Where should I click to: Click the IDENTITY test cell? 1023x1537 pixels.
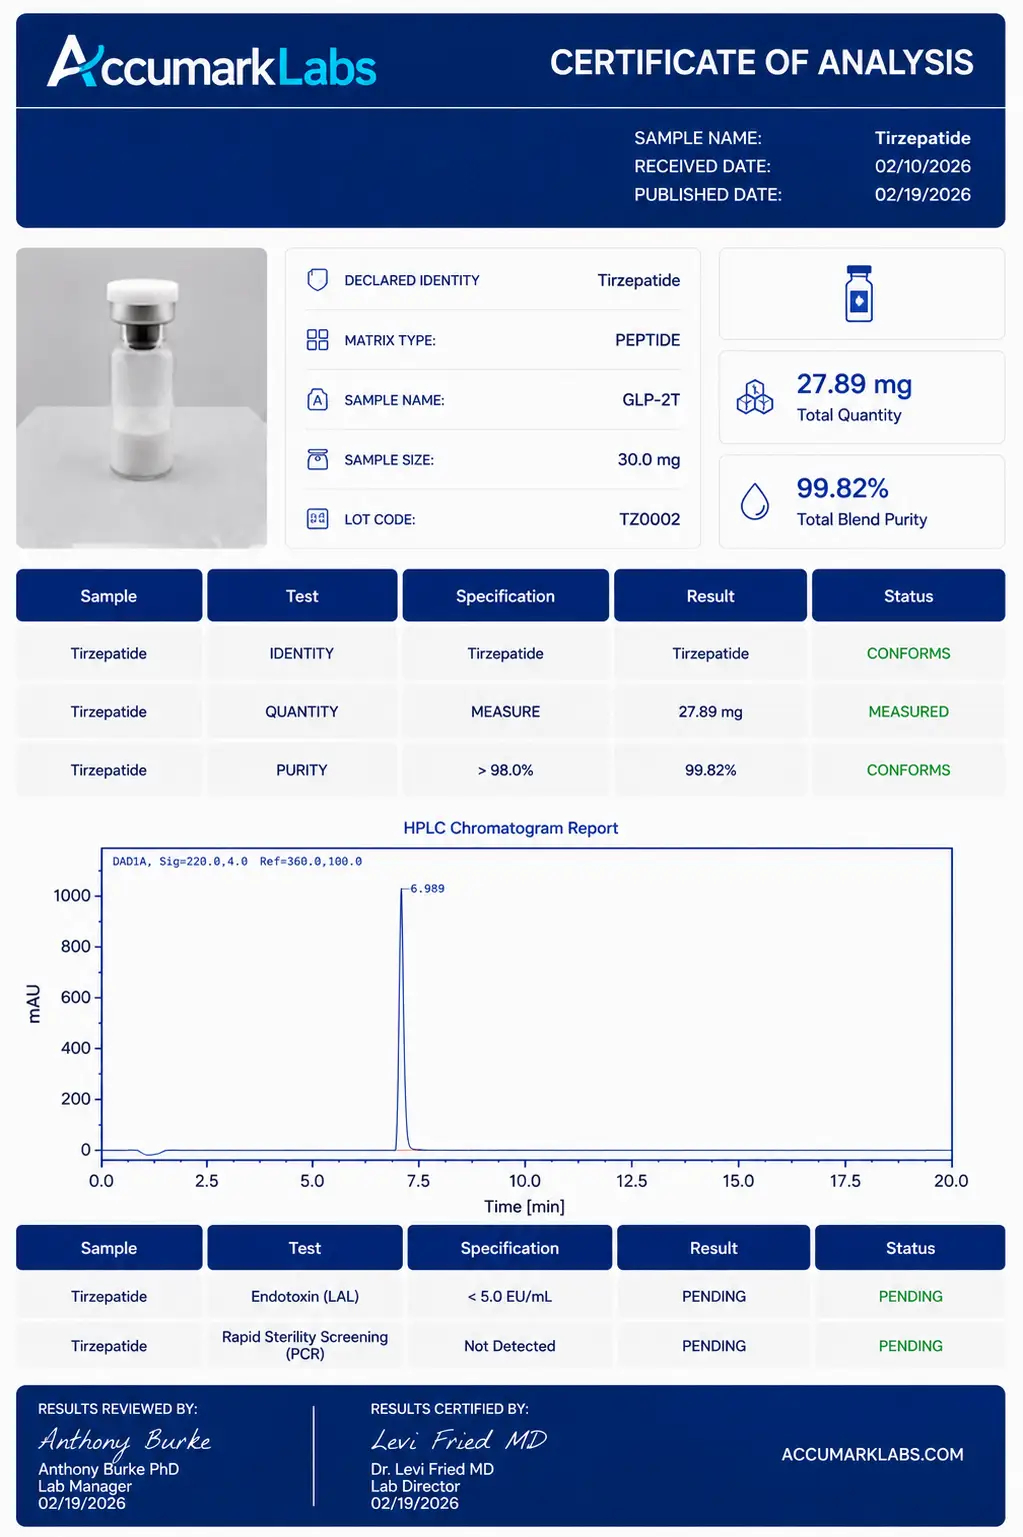point(302,654)
